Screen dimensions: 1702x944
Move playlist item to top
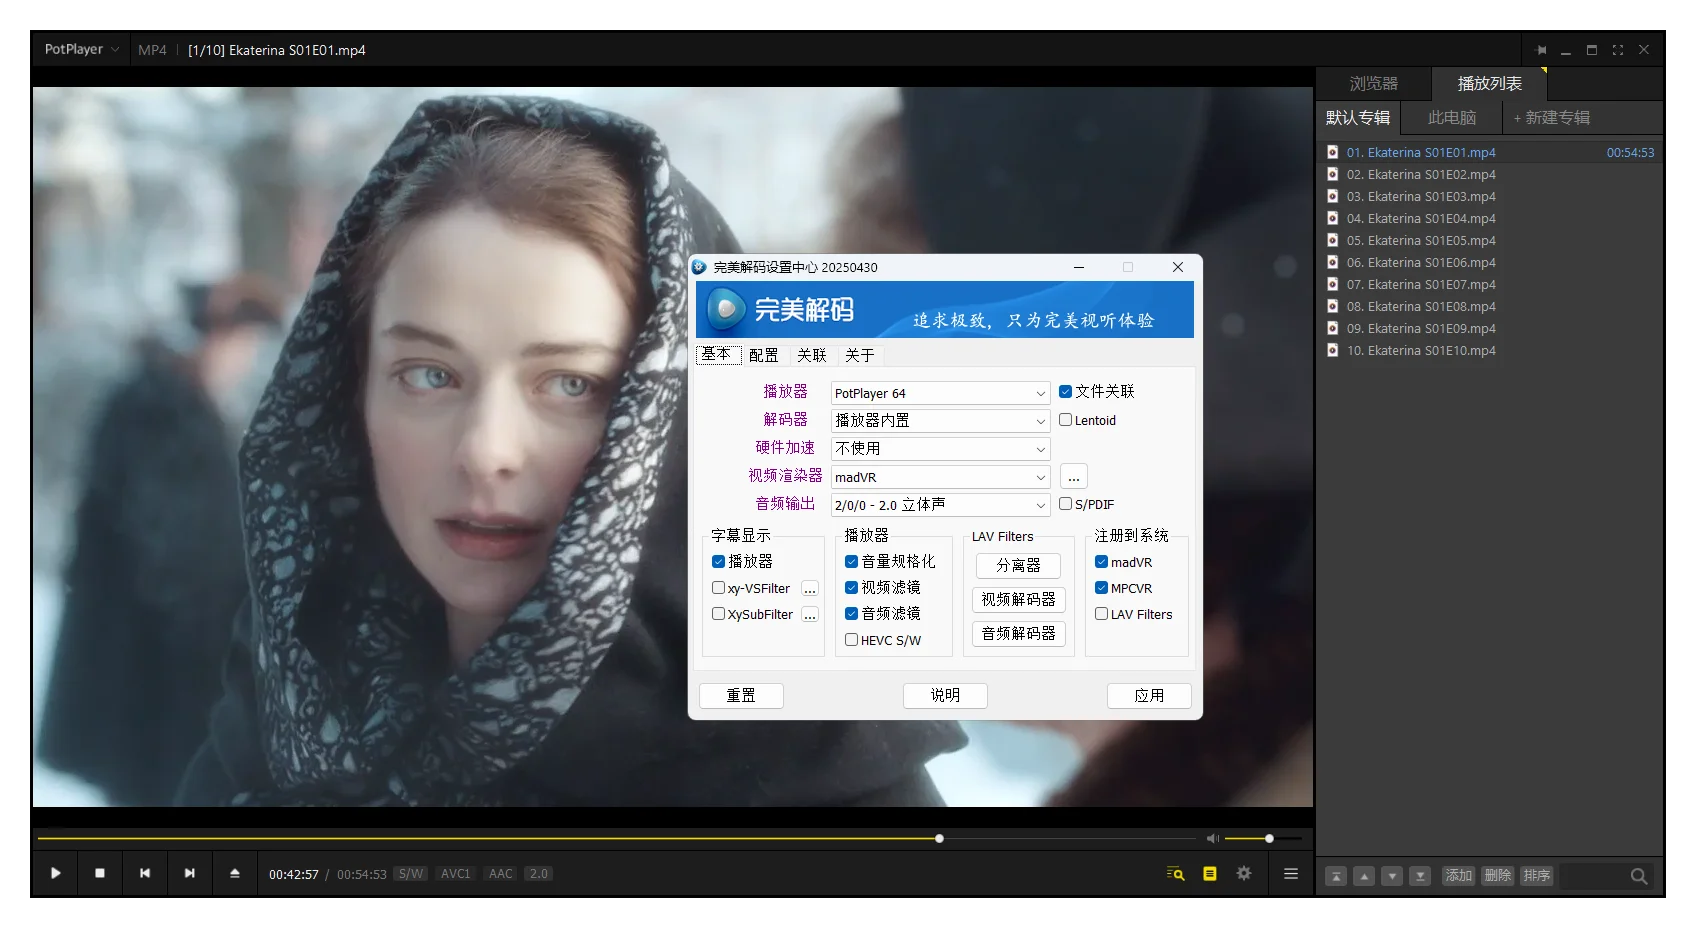click(x=1336, y=876)
